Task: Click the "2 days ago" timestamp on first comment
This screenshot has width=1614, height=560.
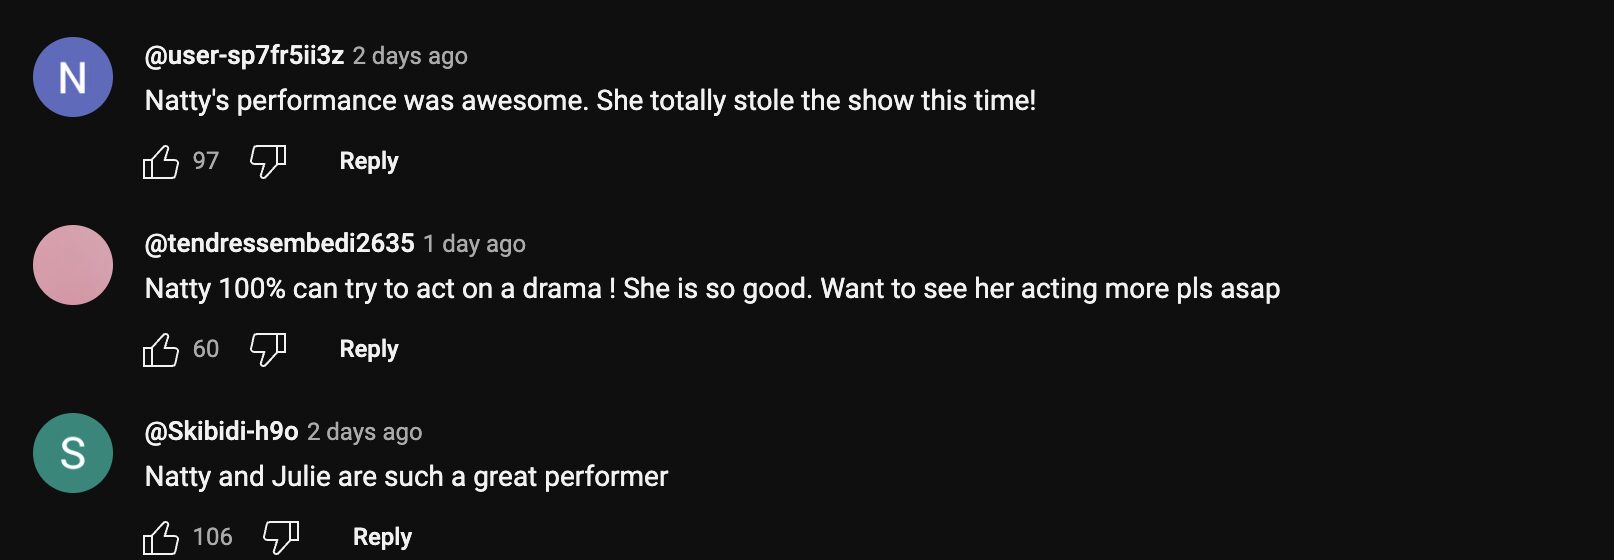Action: 410,56
